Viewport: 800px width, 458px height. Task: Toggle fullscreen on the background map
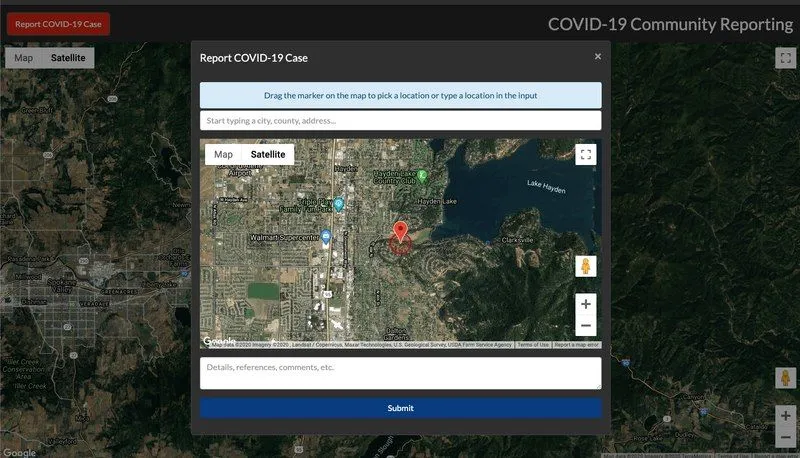(785, 58)
